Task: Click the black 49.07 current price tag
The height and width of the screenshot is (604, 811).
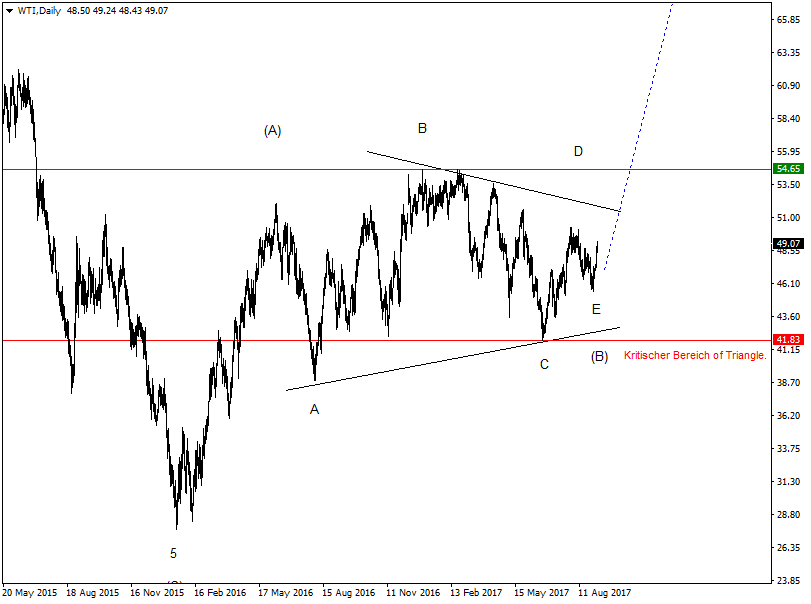Action: (x=788, y=241)
